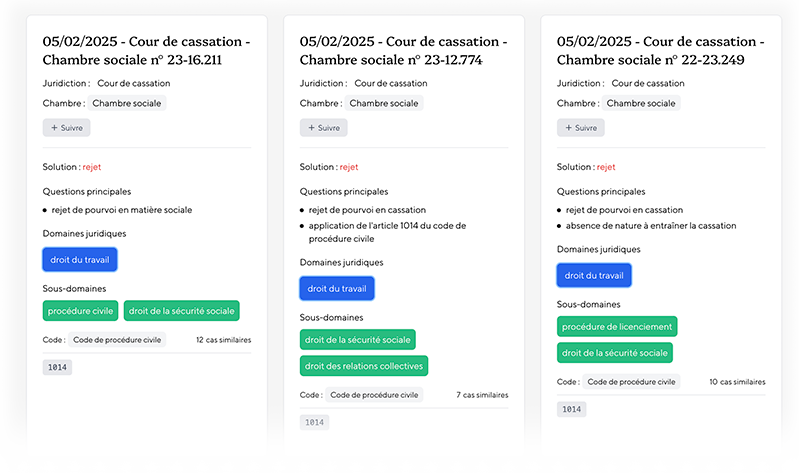Viewport: 799px width, 473px height.
Task: Open case title Chambre sociale n° 23-16.211
Action: (x=146, y=51)
